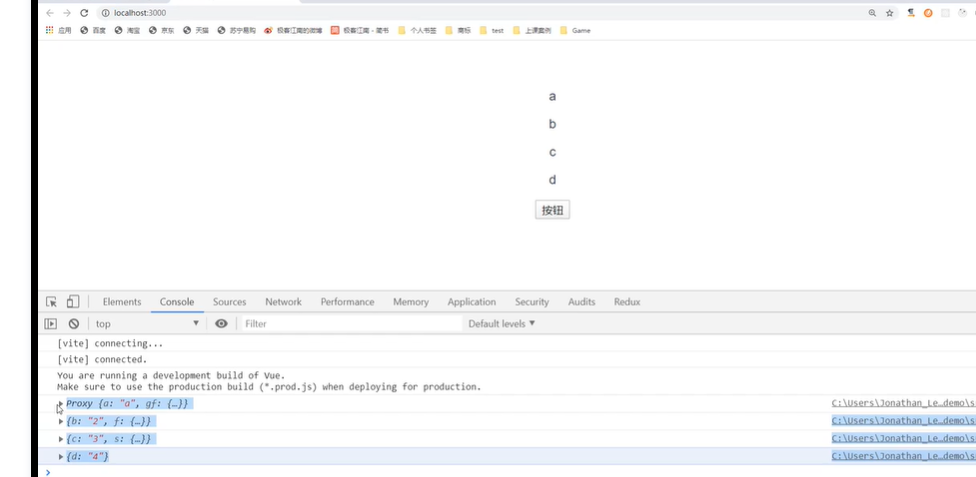Image resolution: width=976 pixels, height=477 pixels.
Task: Activate the DevTools inspect element picker
Action: tap(51, 301)
